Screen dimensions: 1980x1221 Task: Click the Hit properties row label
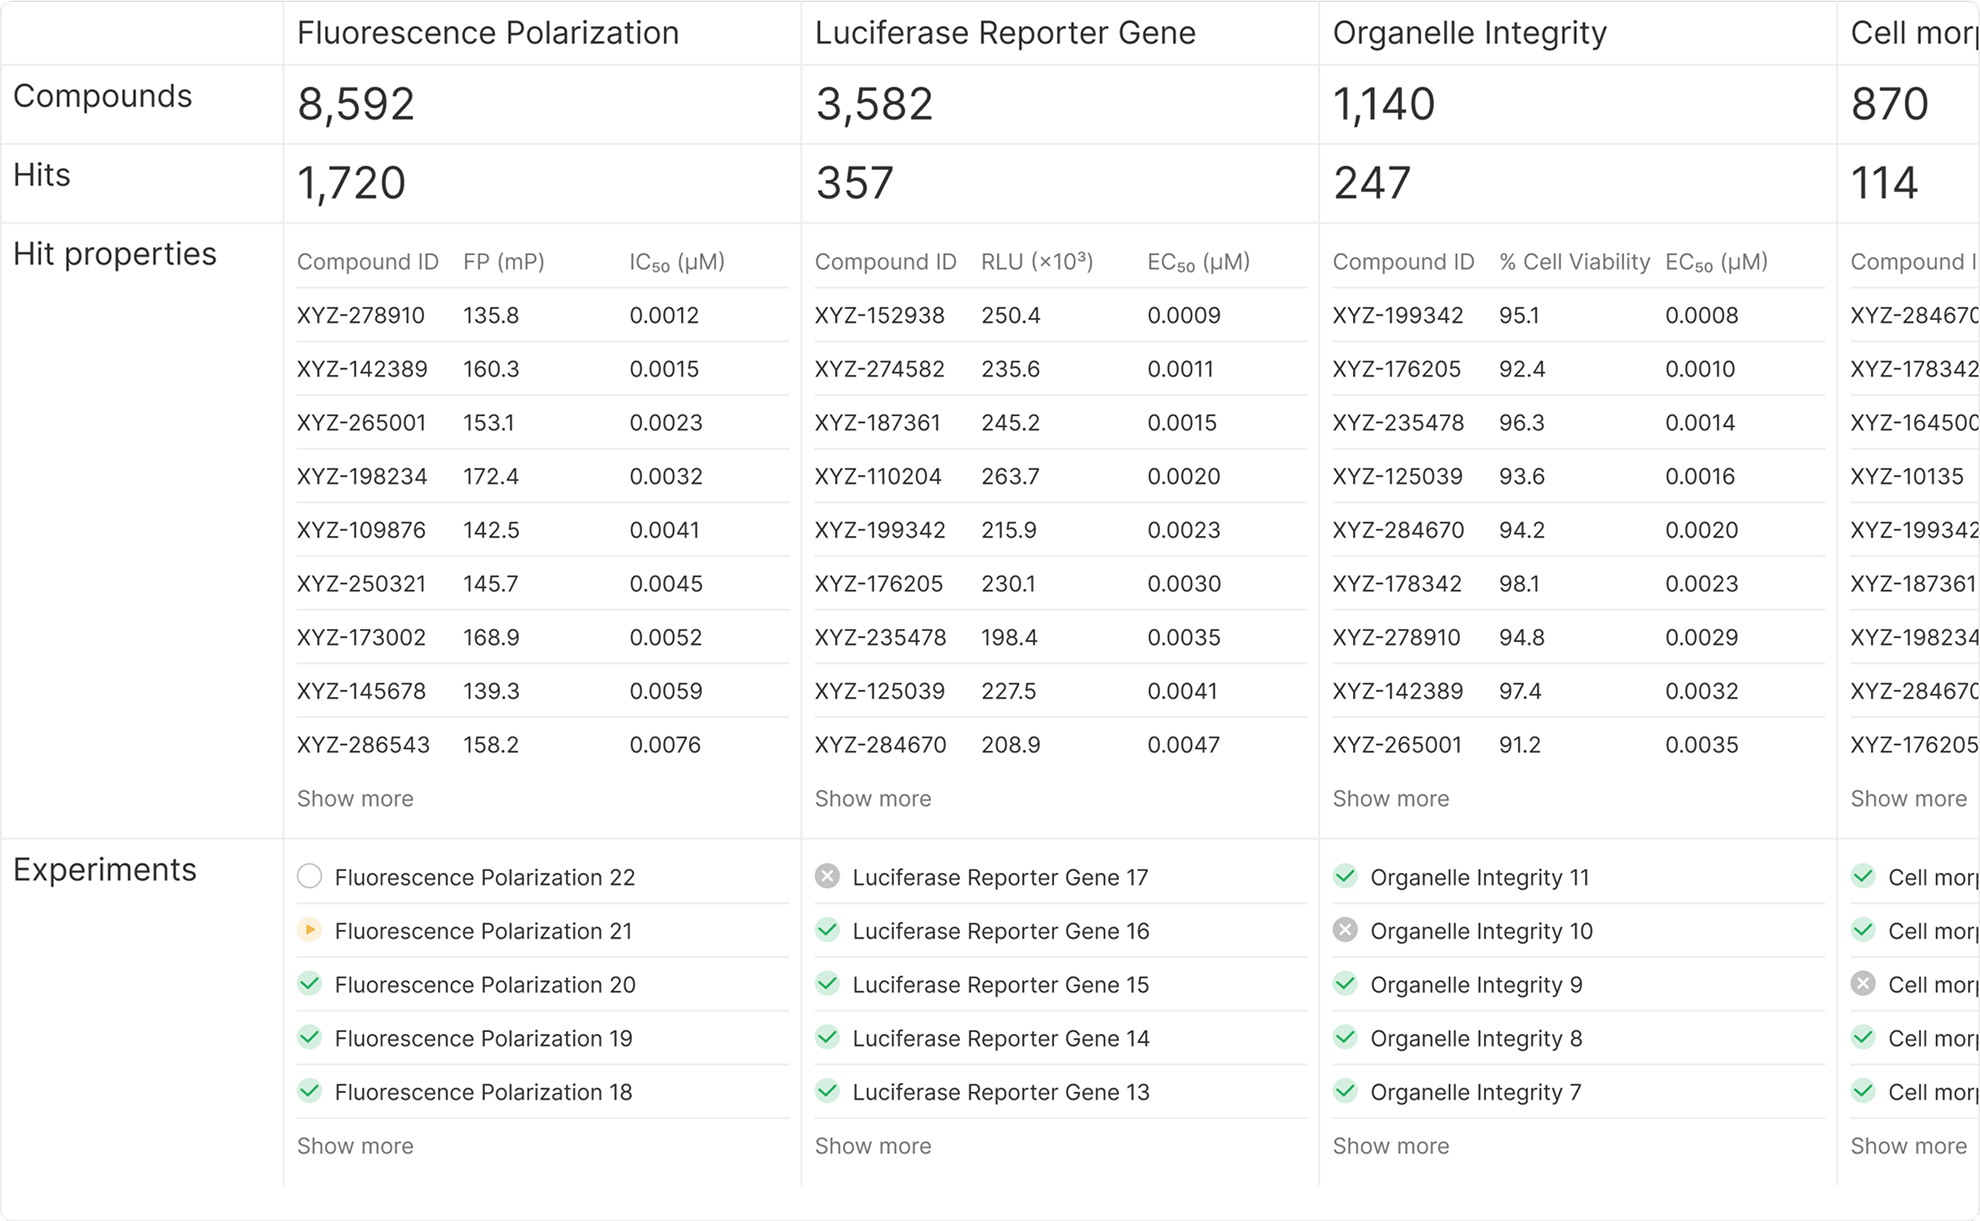coord(115,254)
